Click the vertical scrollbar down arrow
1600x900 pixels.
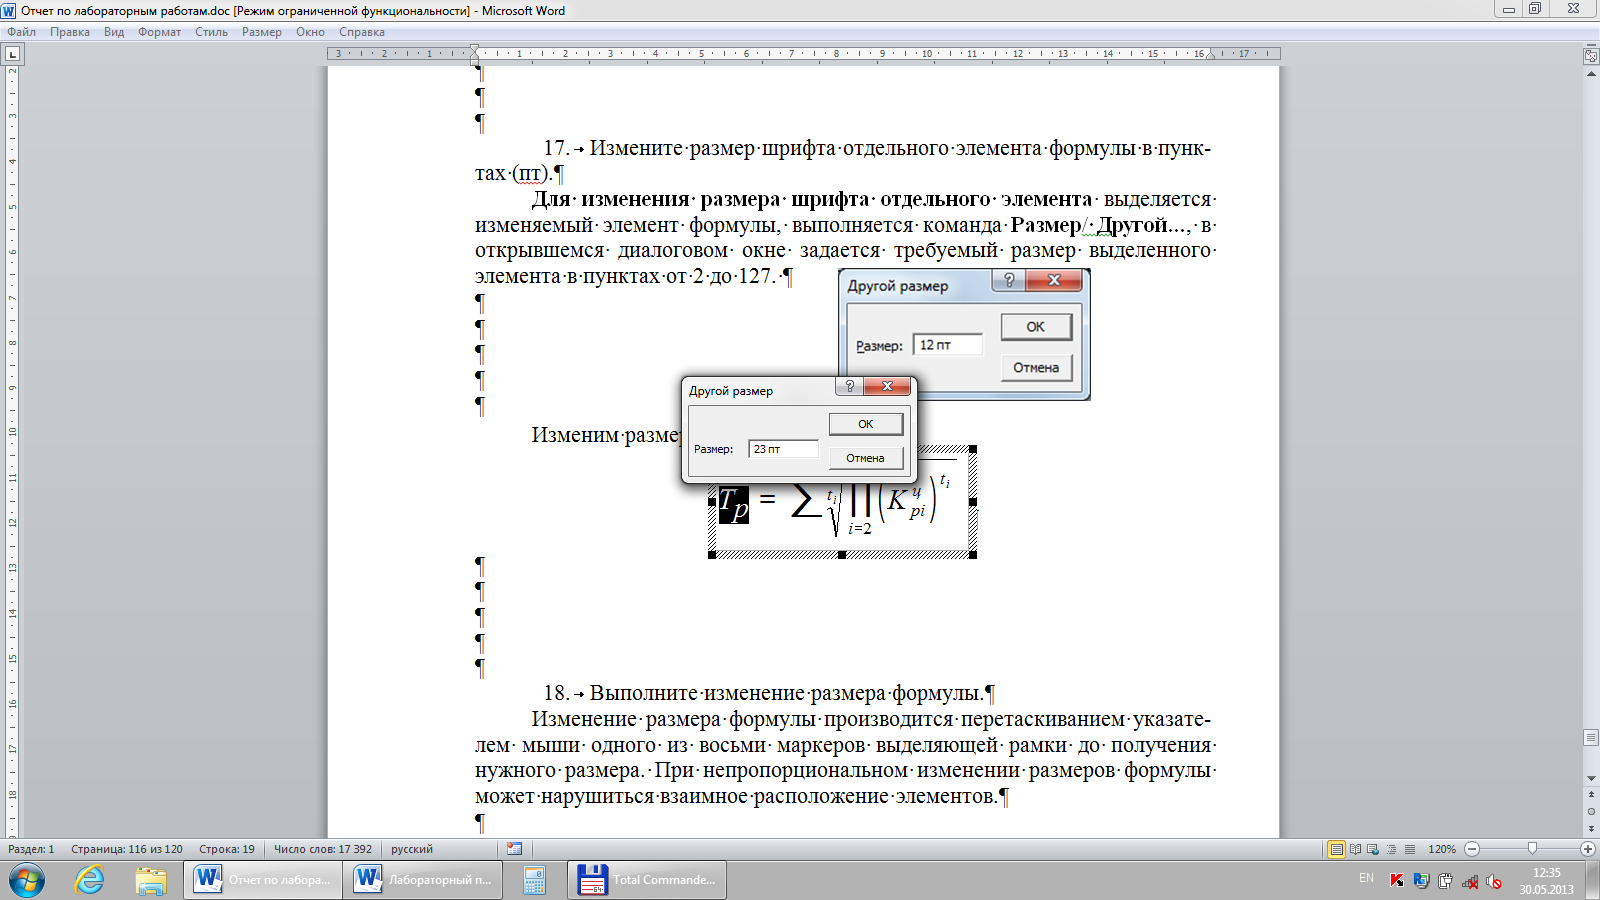(1591, 778)
